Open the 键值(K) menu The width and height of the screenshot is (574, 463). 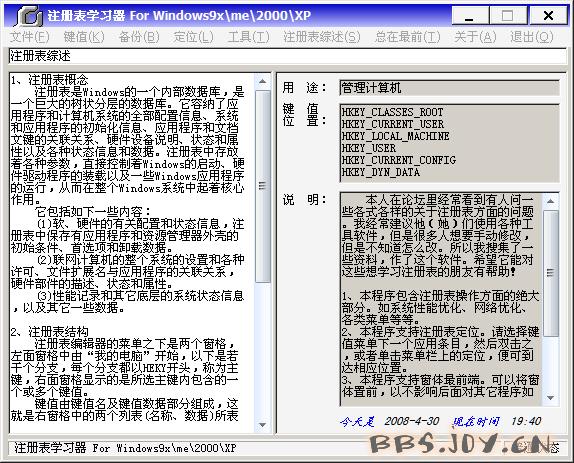pos(84,37)
